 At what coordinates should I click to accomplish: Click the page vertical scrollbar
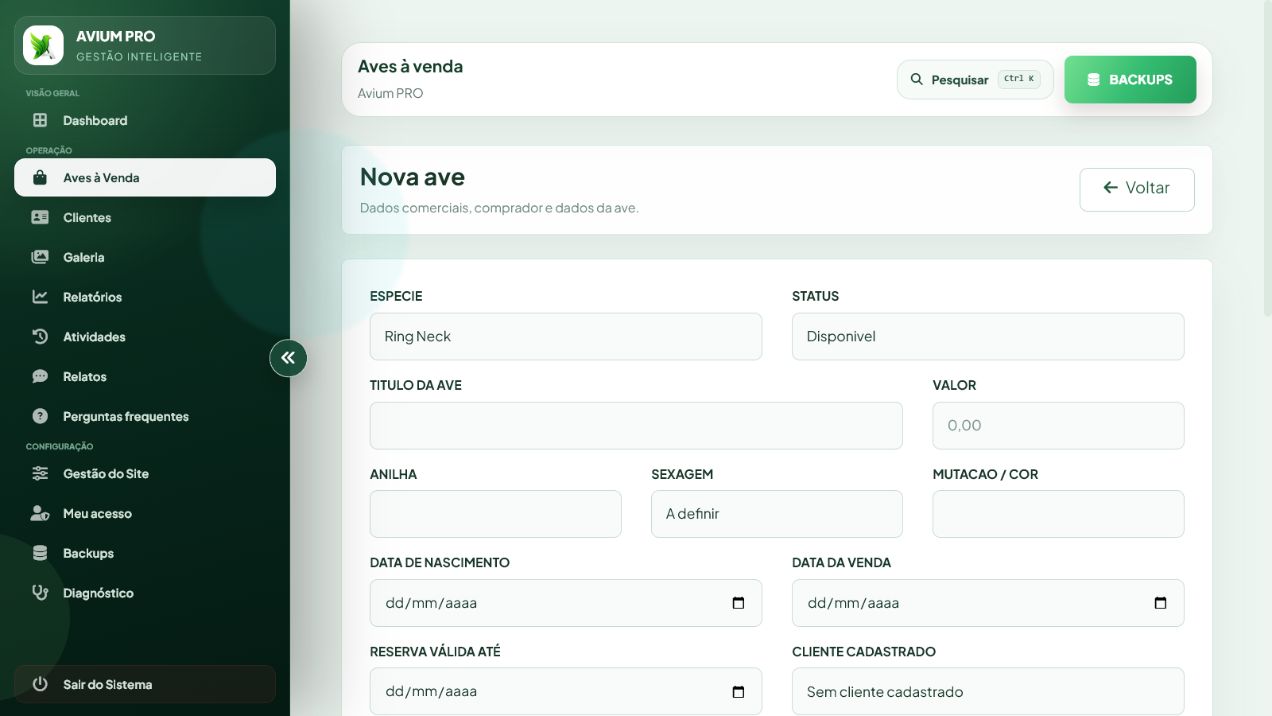pos(1267,160)
